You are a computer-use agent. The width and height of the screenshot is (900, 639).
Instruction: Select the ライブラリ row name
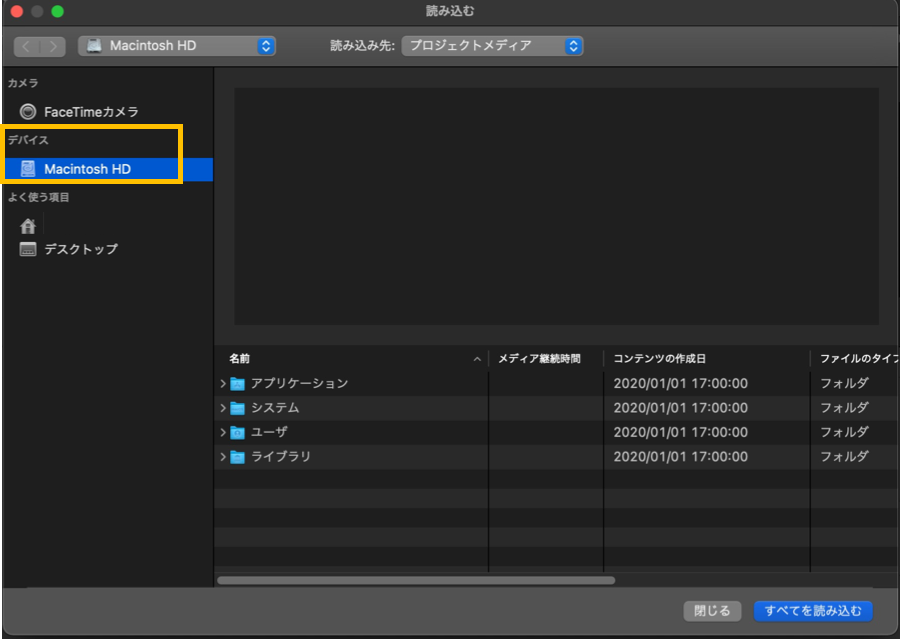281,457
